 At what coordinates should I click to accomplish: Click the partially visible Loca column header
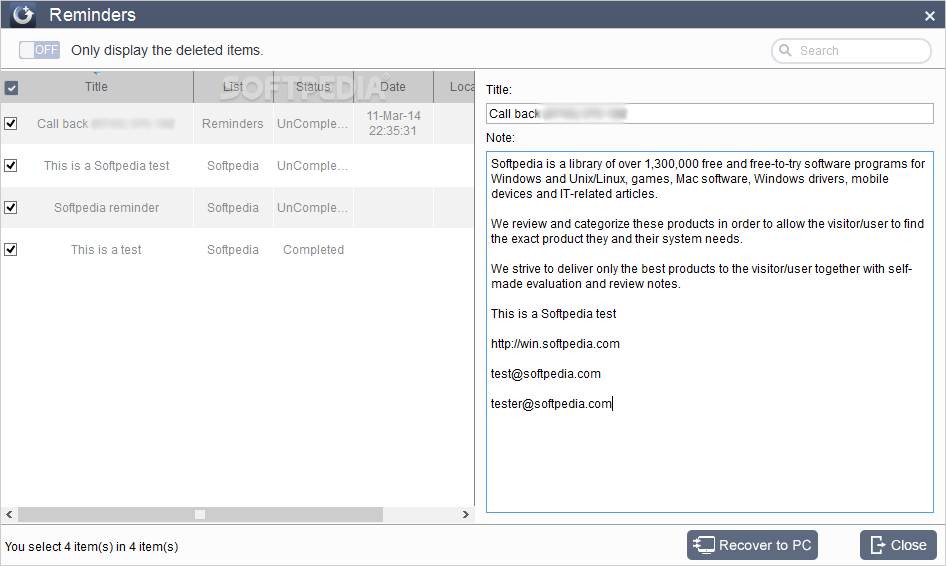pos(454,87)
